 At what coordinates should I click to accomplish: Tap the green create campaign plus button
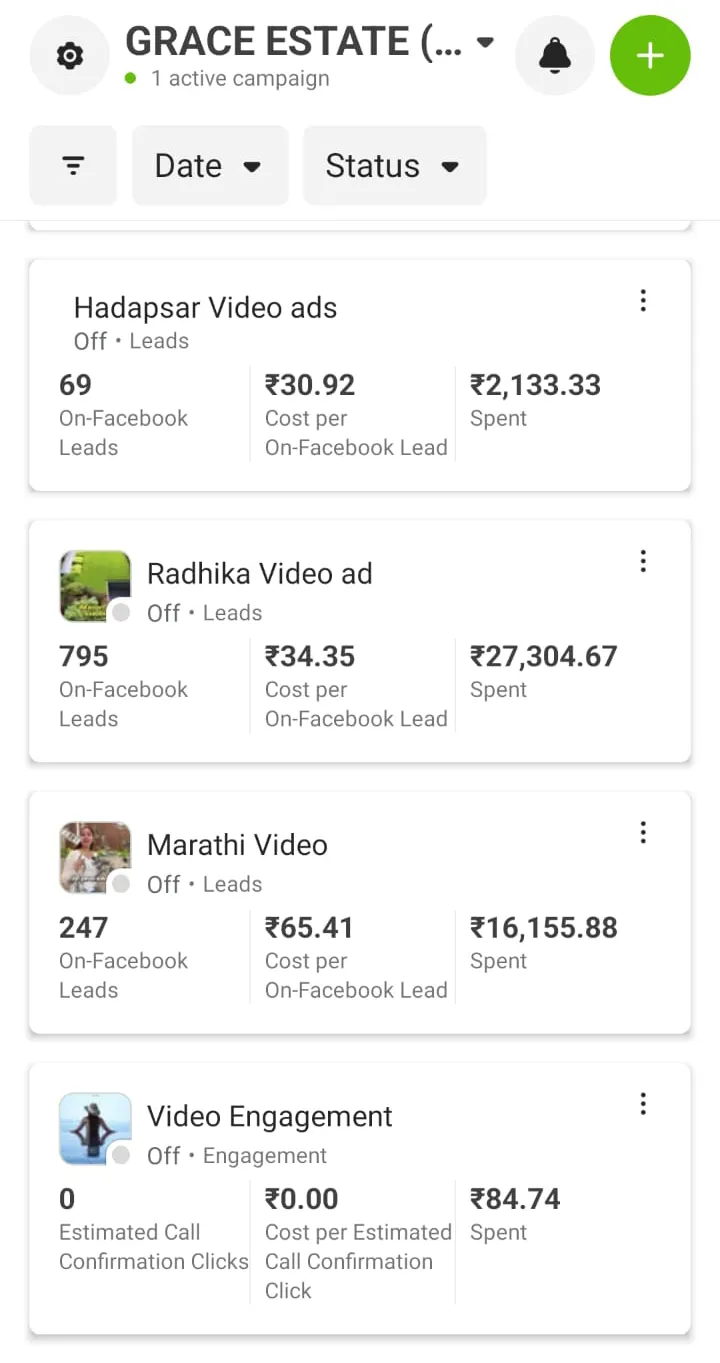tap(650, 56)
